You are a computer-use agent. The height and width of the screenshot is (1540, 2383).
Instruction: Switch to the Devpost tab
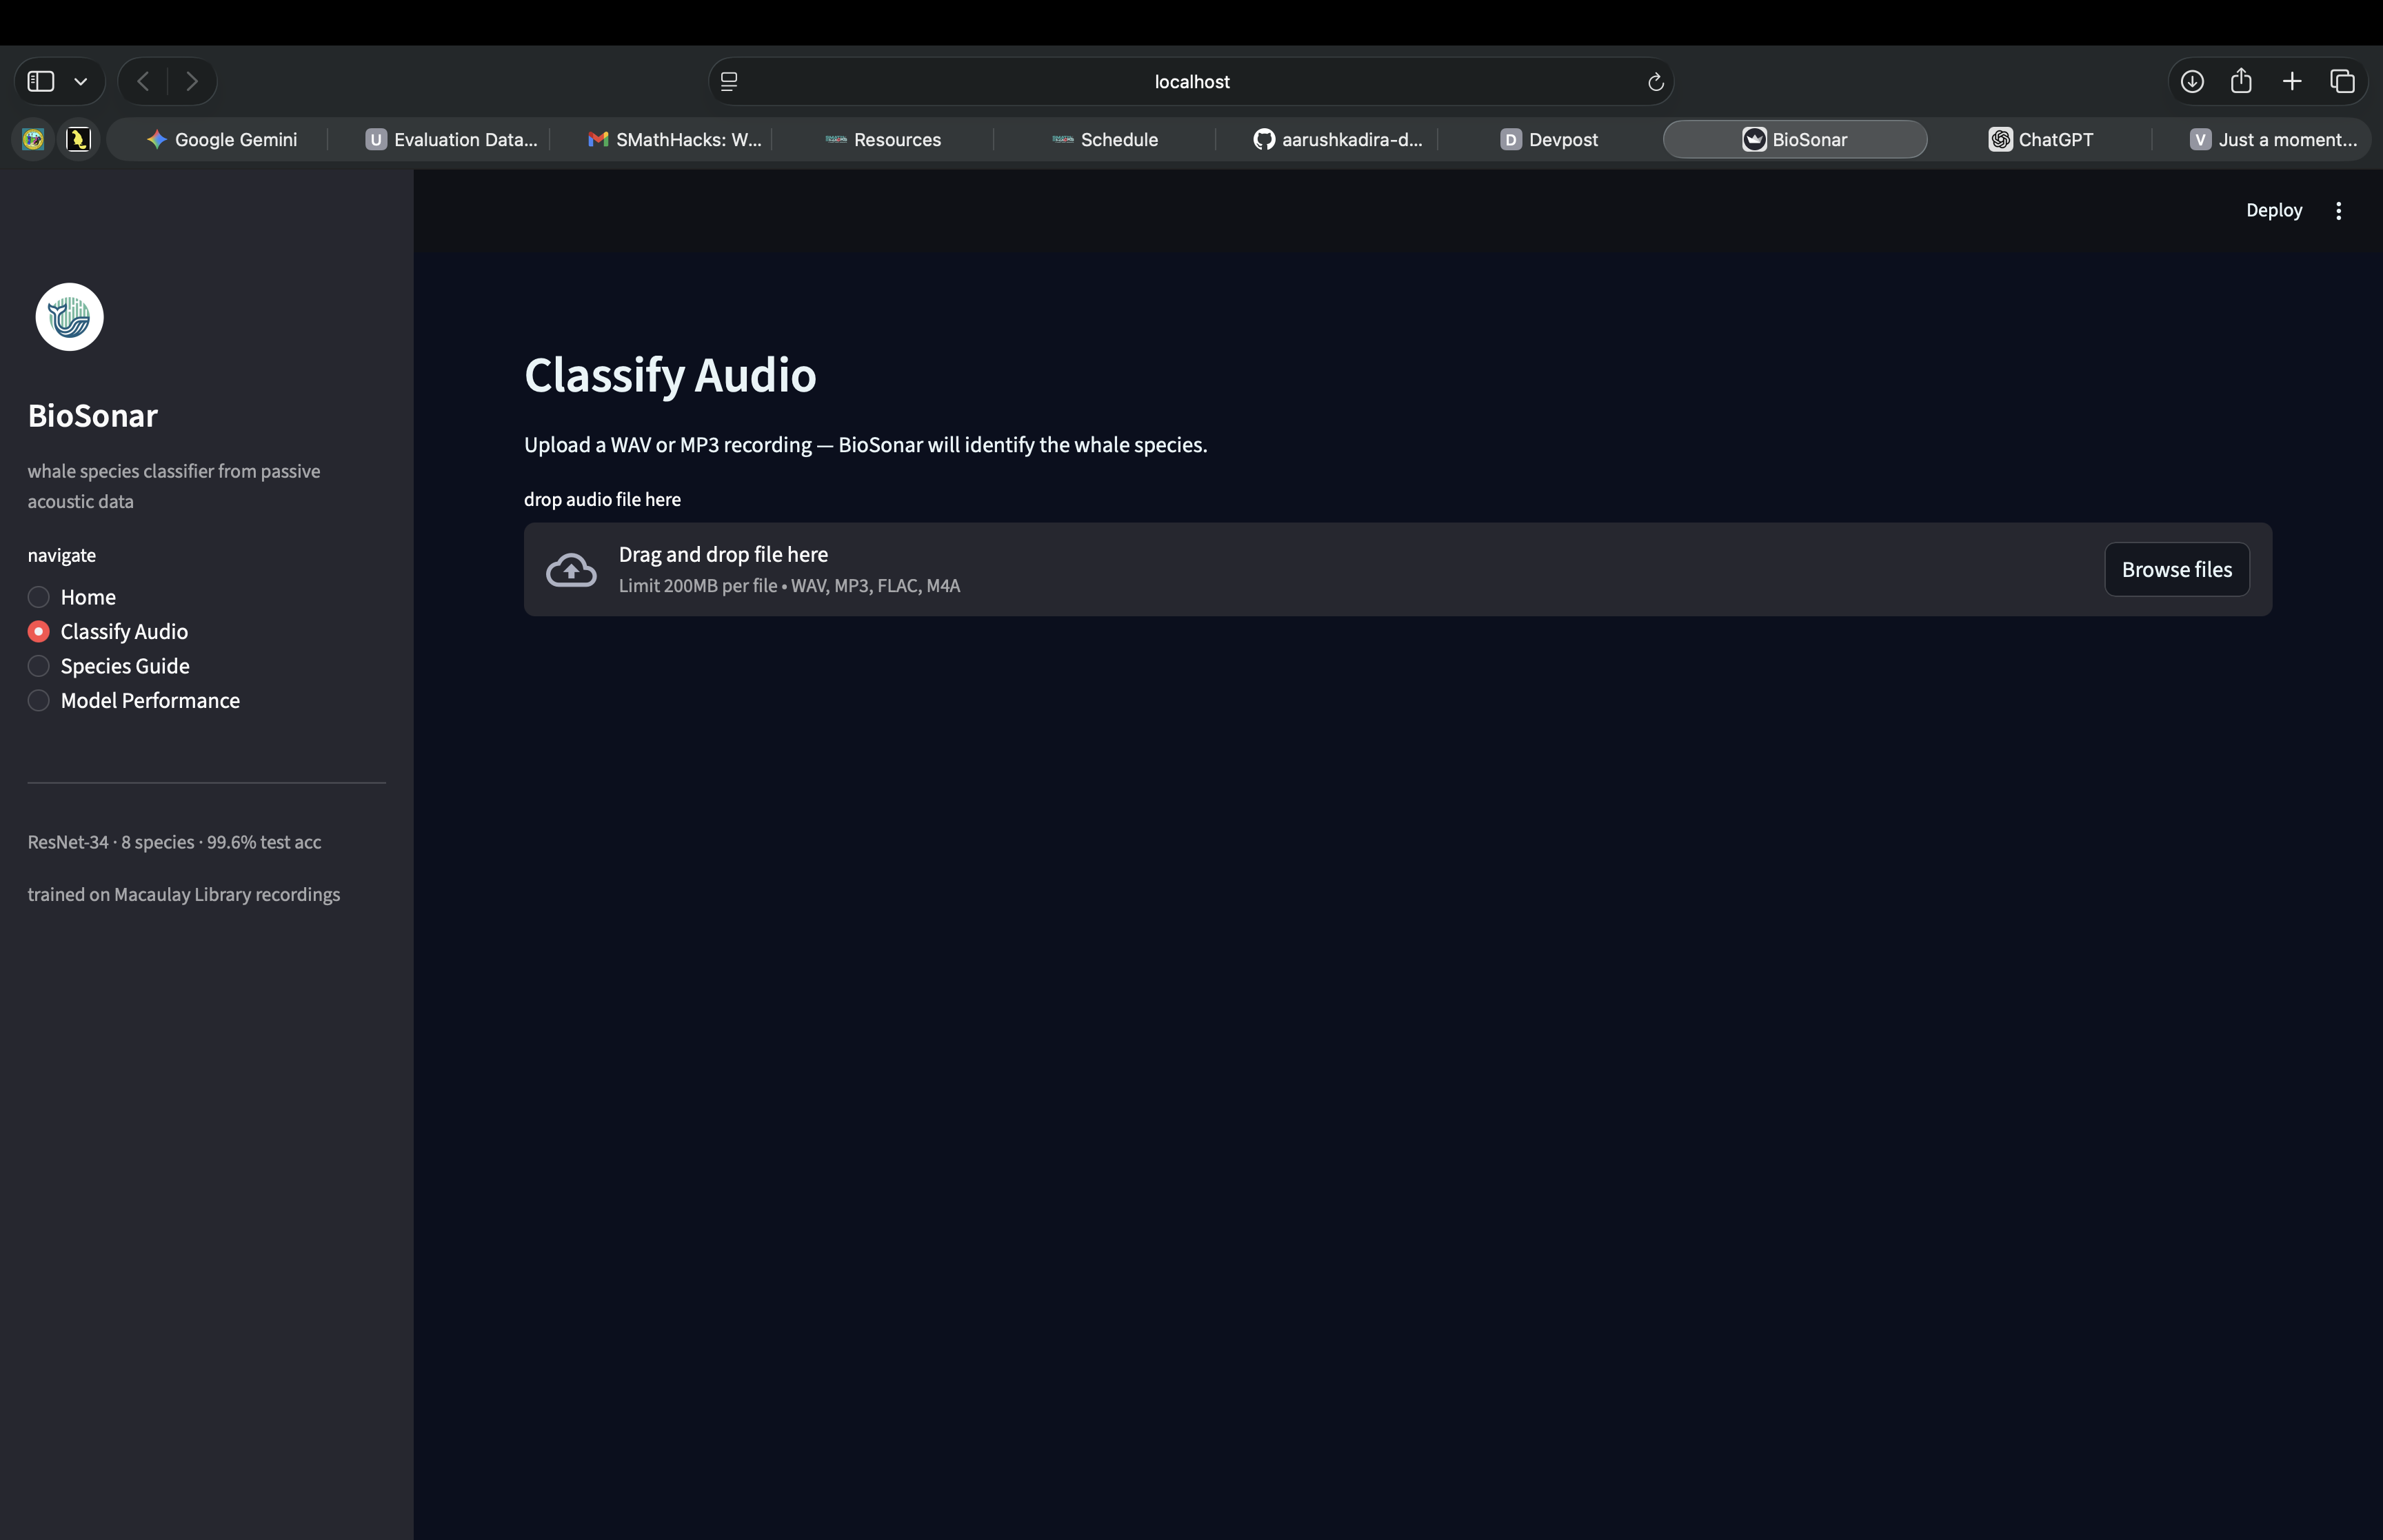[x=1549, y=140]
